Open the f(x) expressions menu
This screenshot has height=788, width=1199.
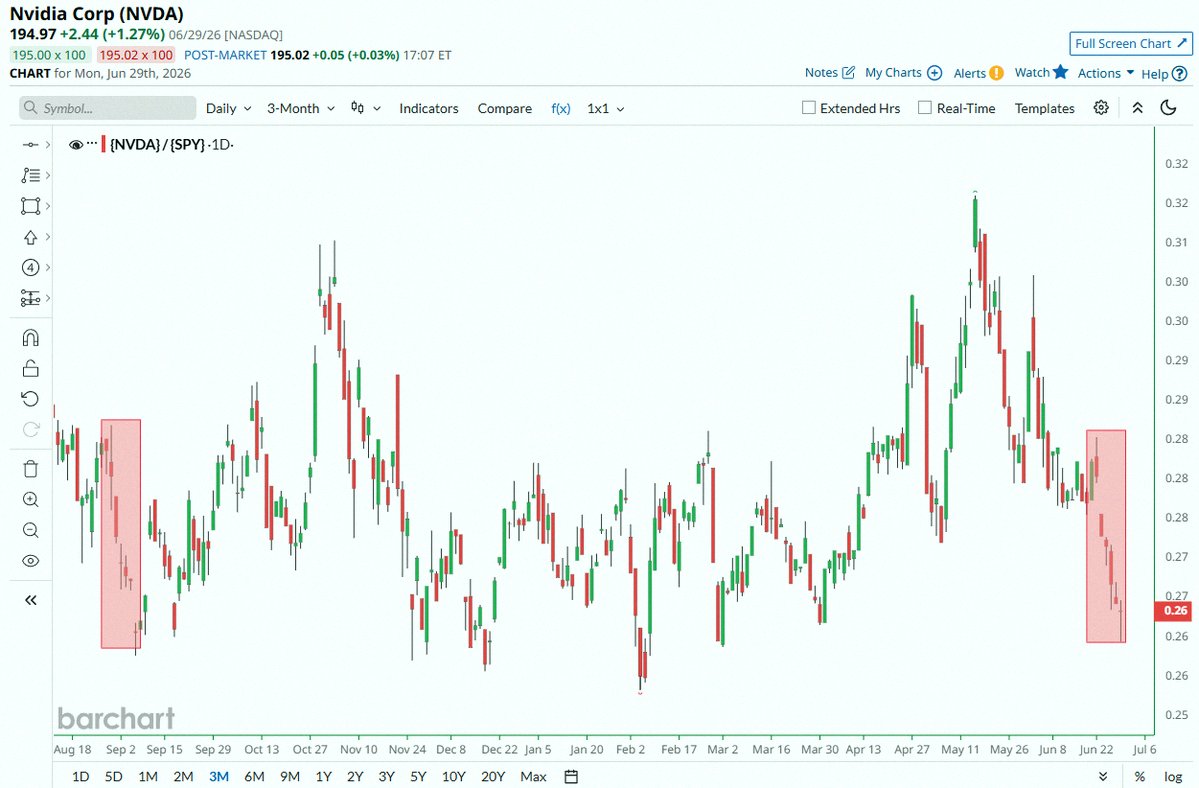click(561, 109)
